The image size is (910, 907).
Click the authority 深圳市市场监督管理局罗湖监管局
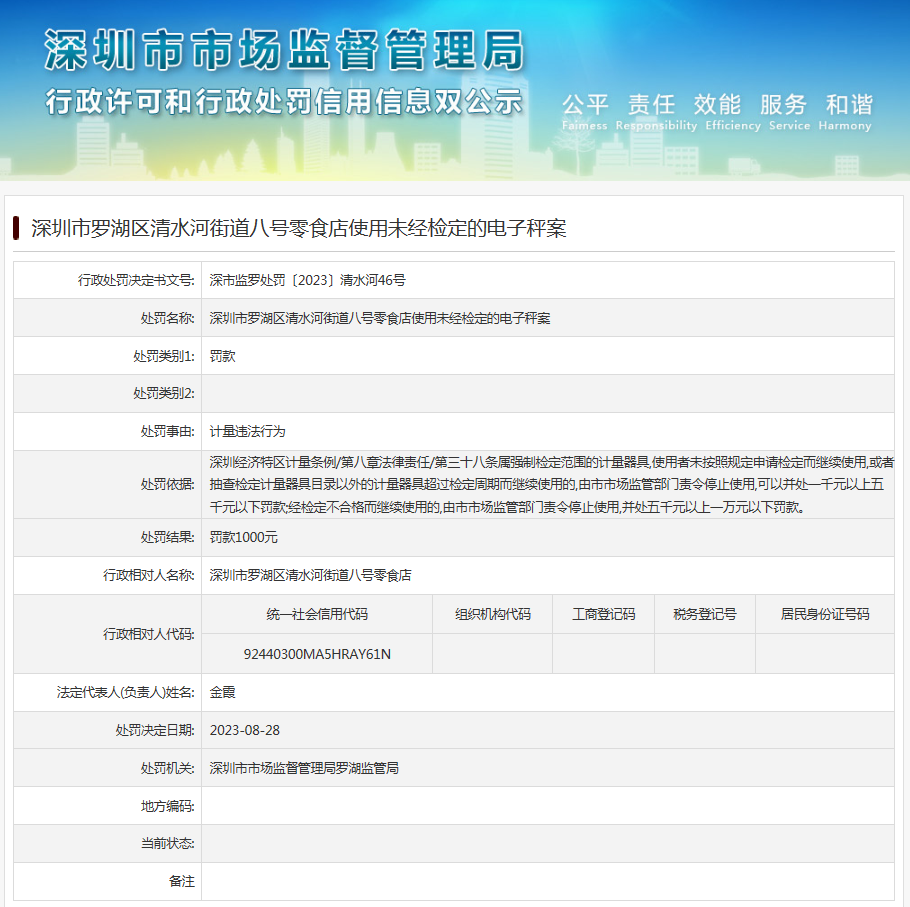(x=304, y=768)
